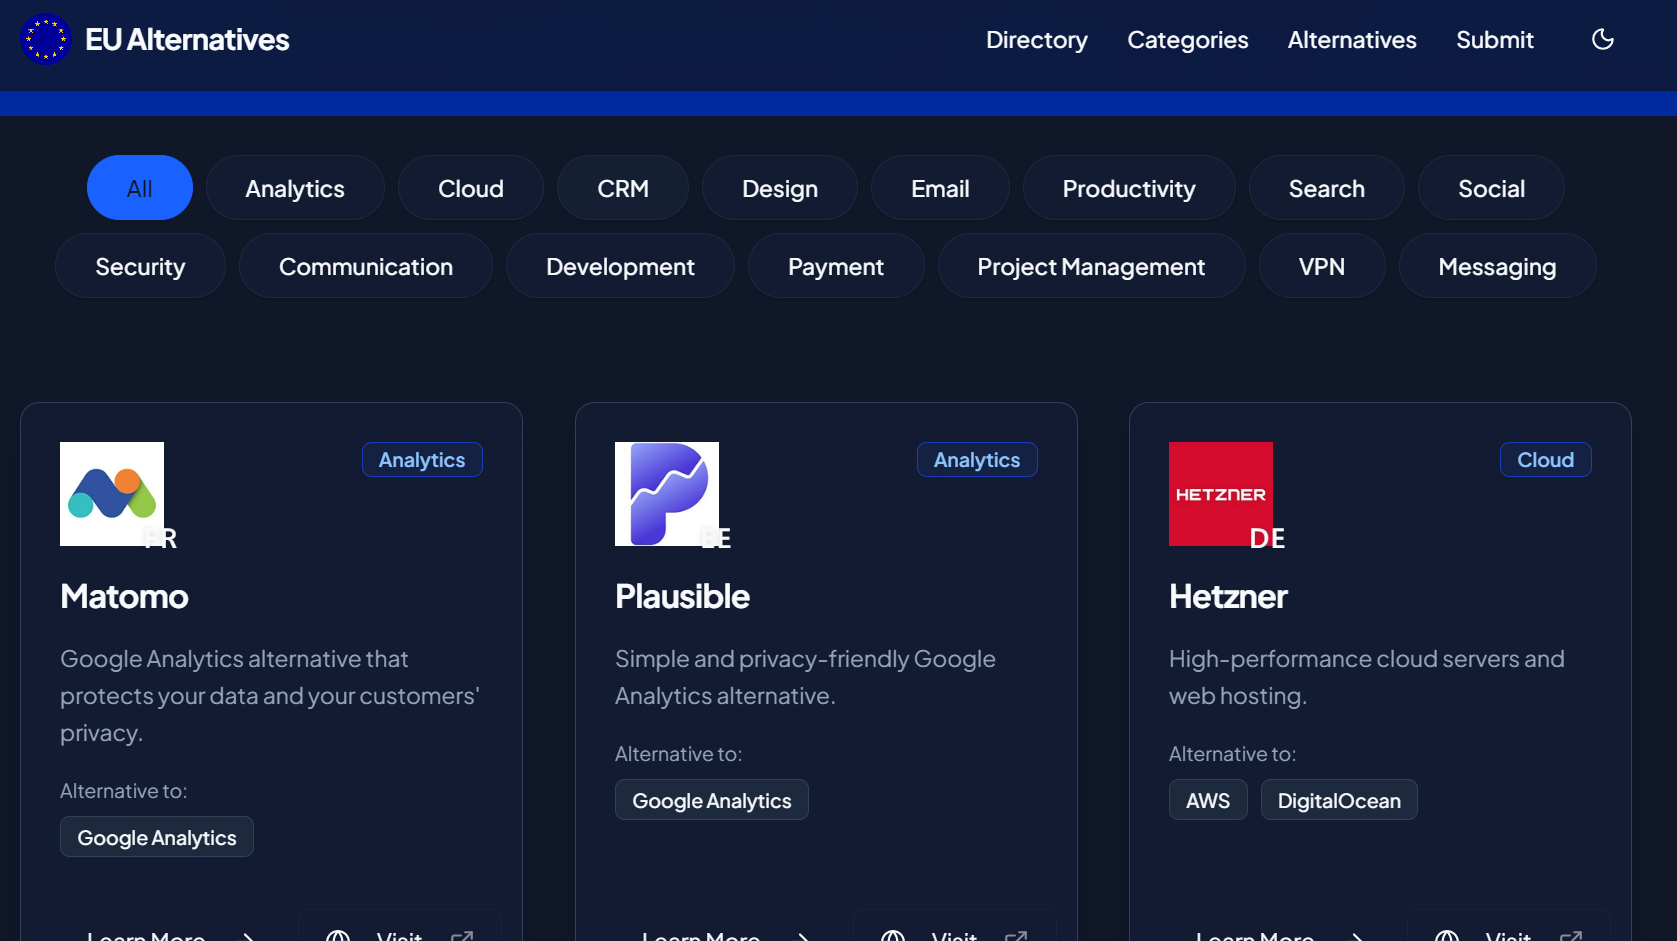1677x941 pixels.
Task: Click the AWS tag on Hetzner card
Action: coord(1208,800)
